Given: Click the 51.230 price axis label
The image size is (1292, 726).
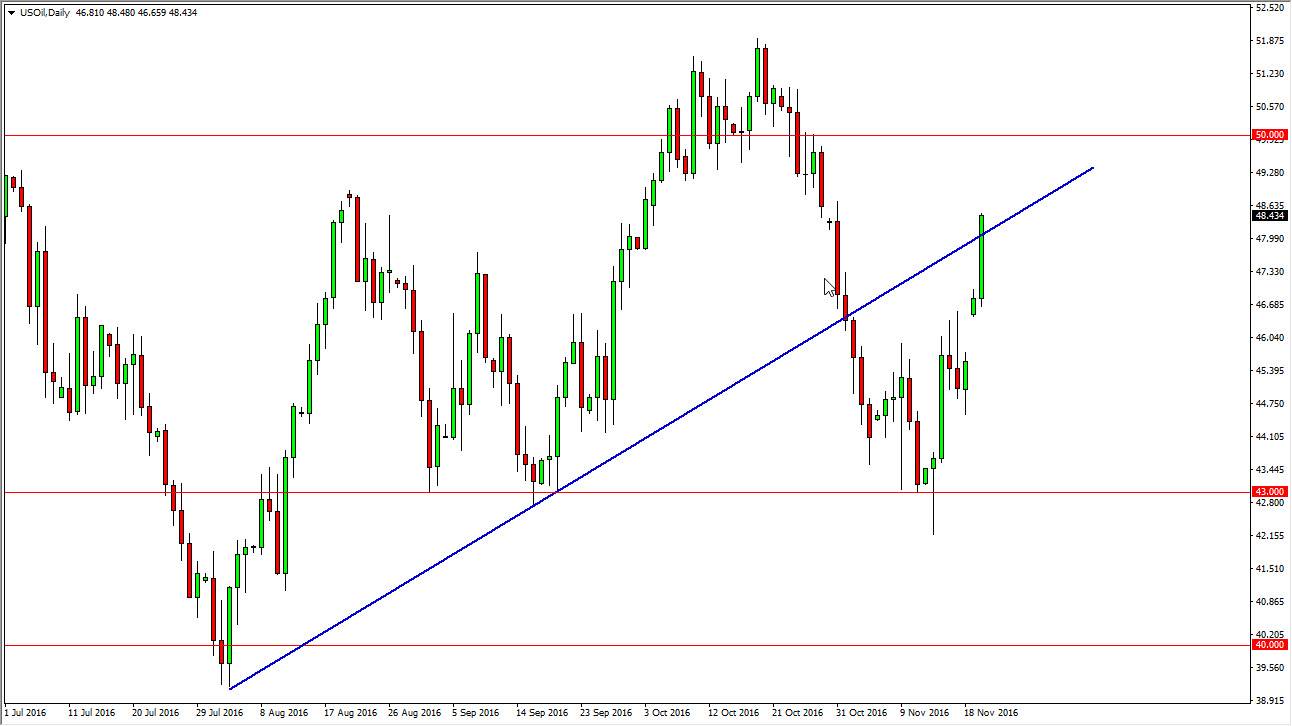Looking at the screenshot, I should click(1270, 74).
